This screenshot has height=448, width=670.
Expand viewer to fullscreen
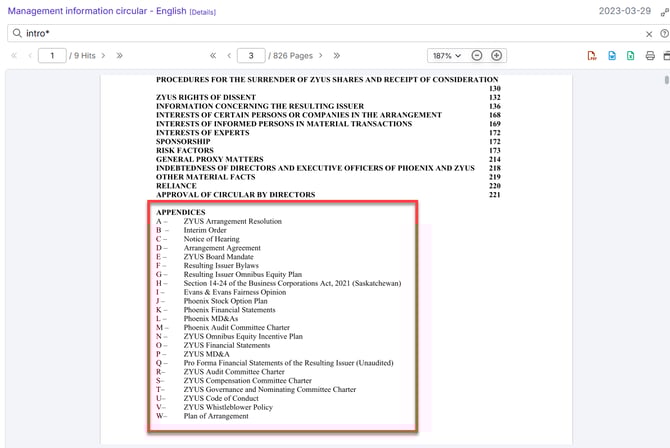point(665,12)
